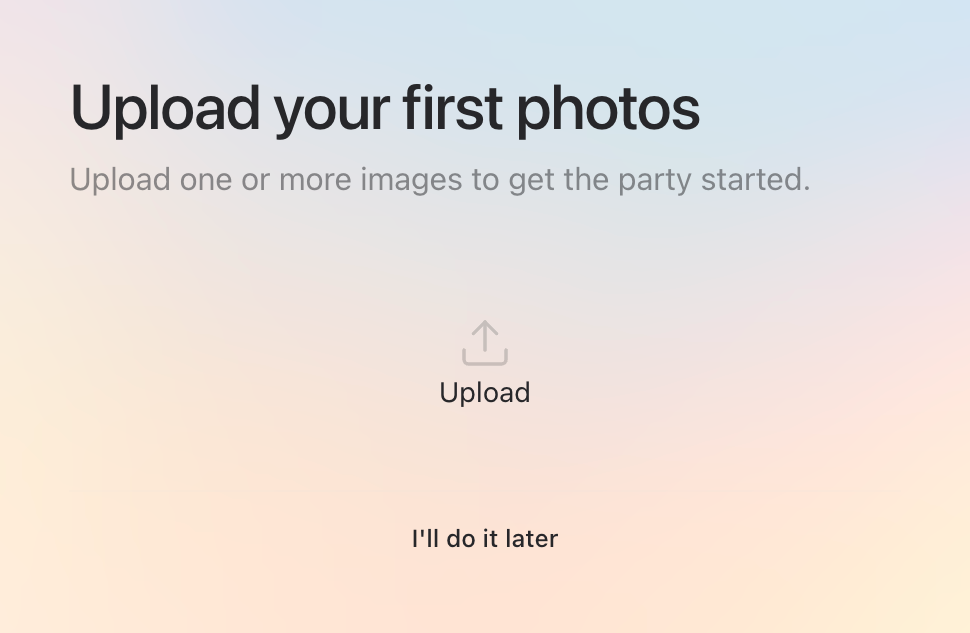The image size is (970, 633).
Task: Click the Upload your first photos heading
Action: pos(385,108)
